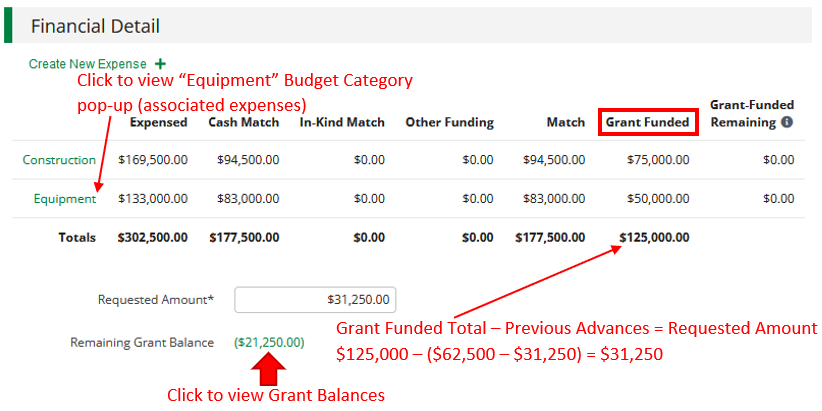The width and height of the screenshot is (822, 411).
Task: Click the Cash Match column header
Action: [x=243, y=123]
